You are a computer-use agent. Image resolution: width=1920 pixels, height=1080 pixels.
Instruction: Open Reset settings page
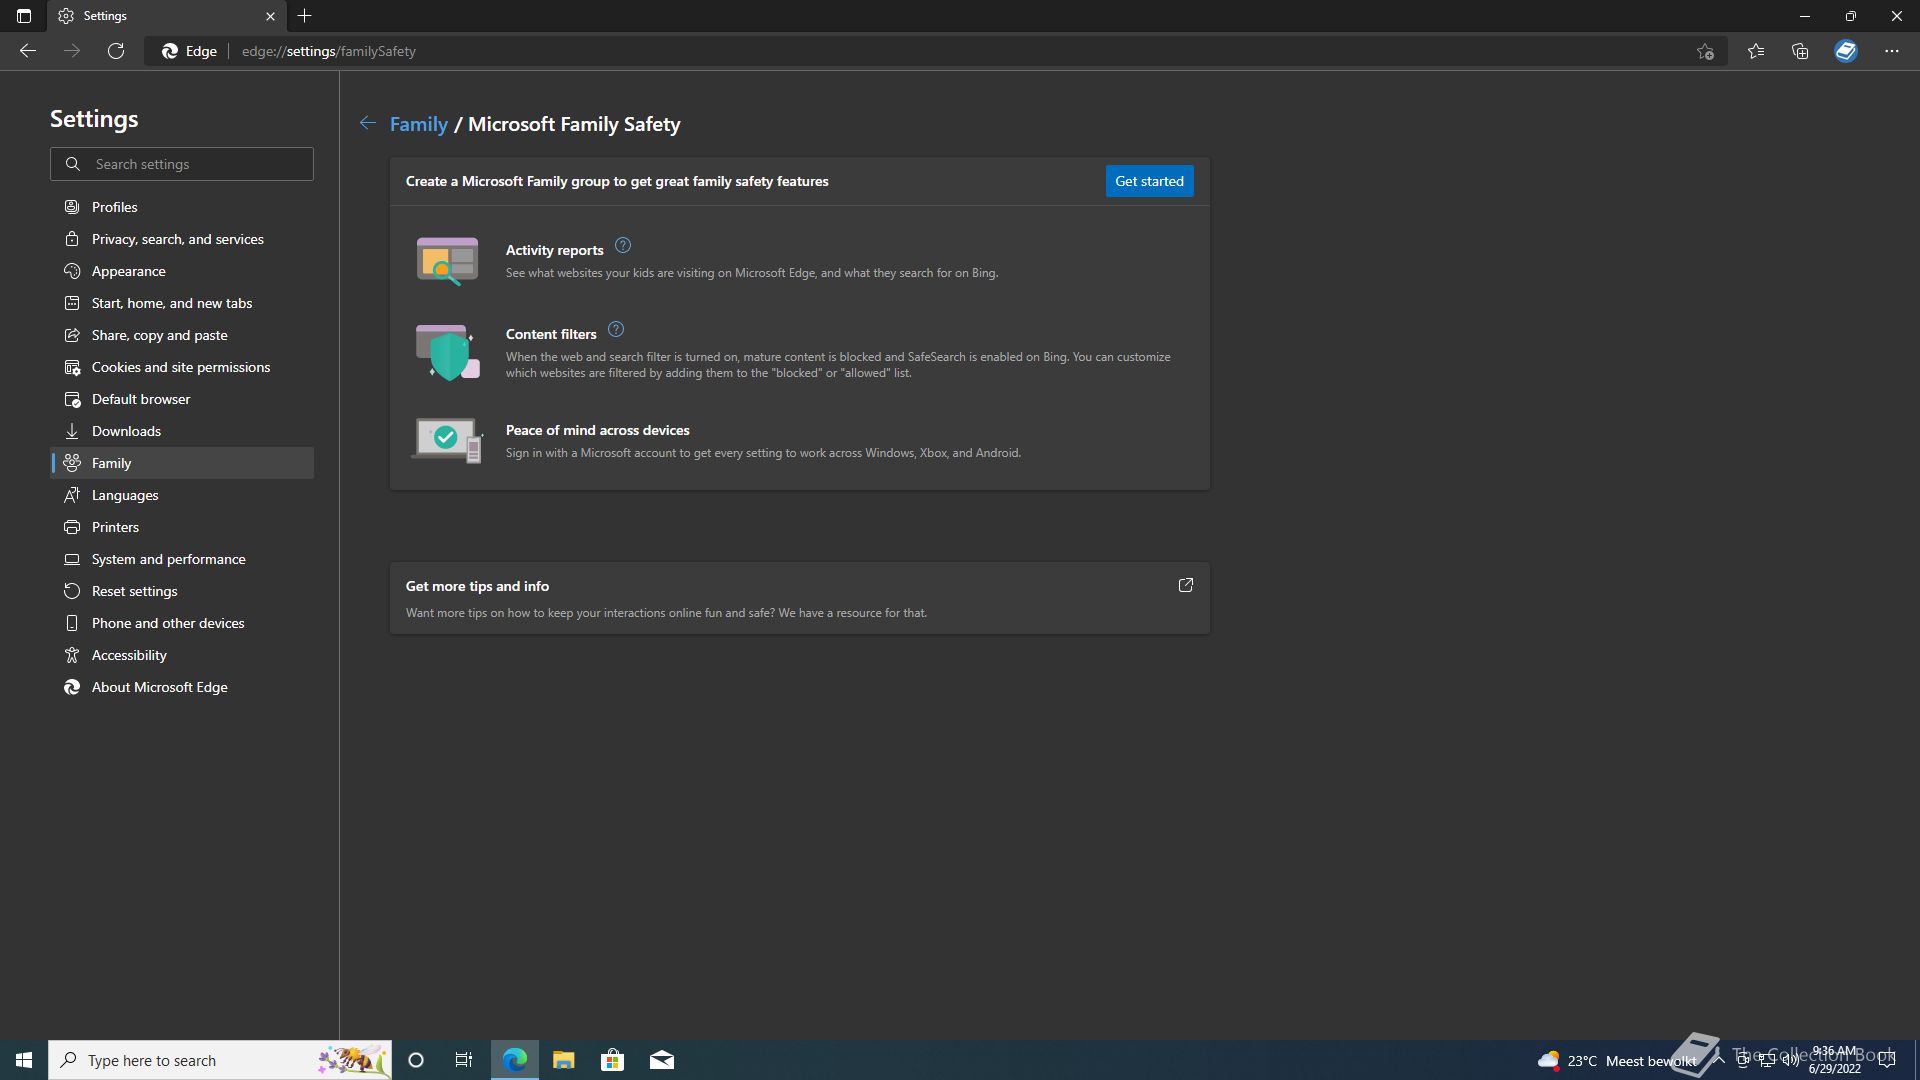(x=182, y=591)
